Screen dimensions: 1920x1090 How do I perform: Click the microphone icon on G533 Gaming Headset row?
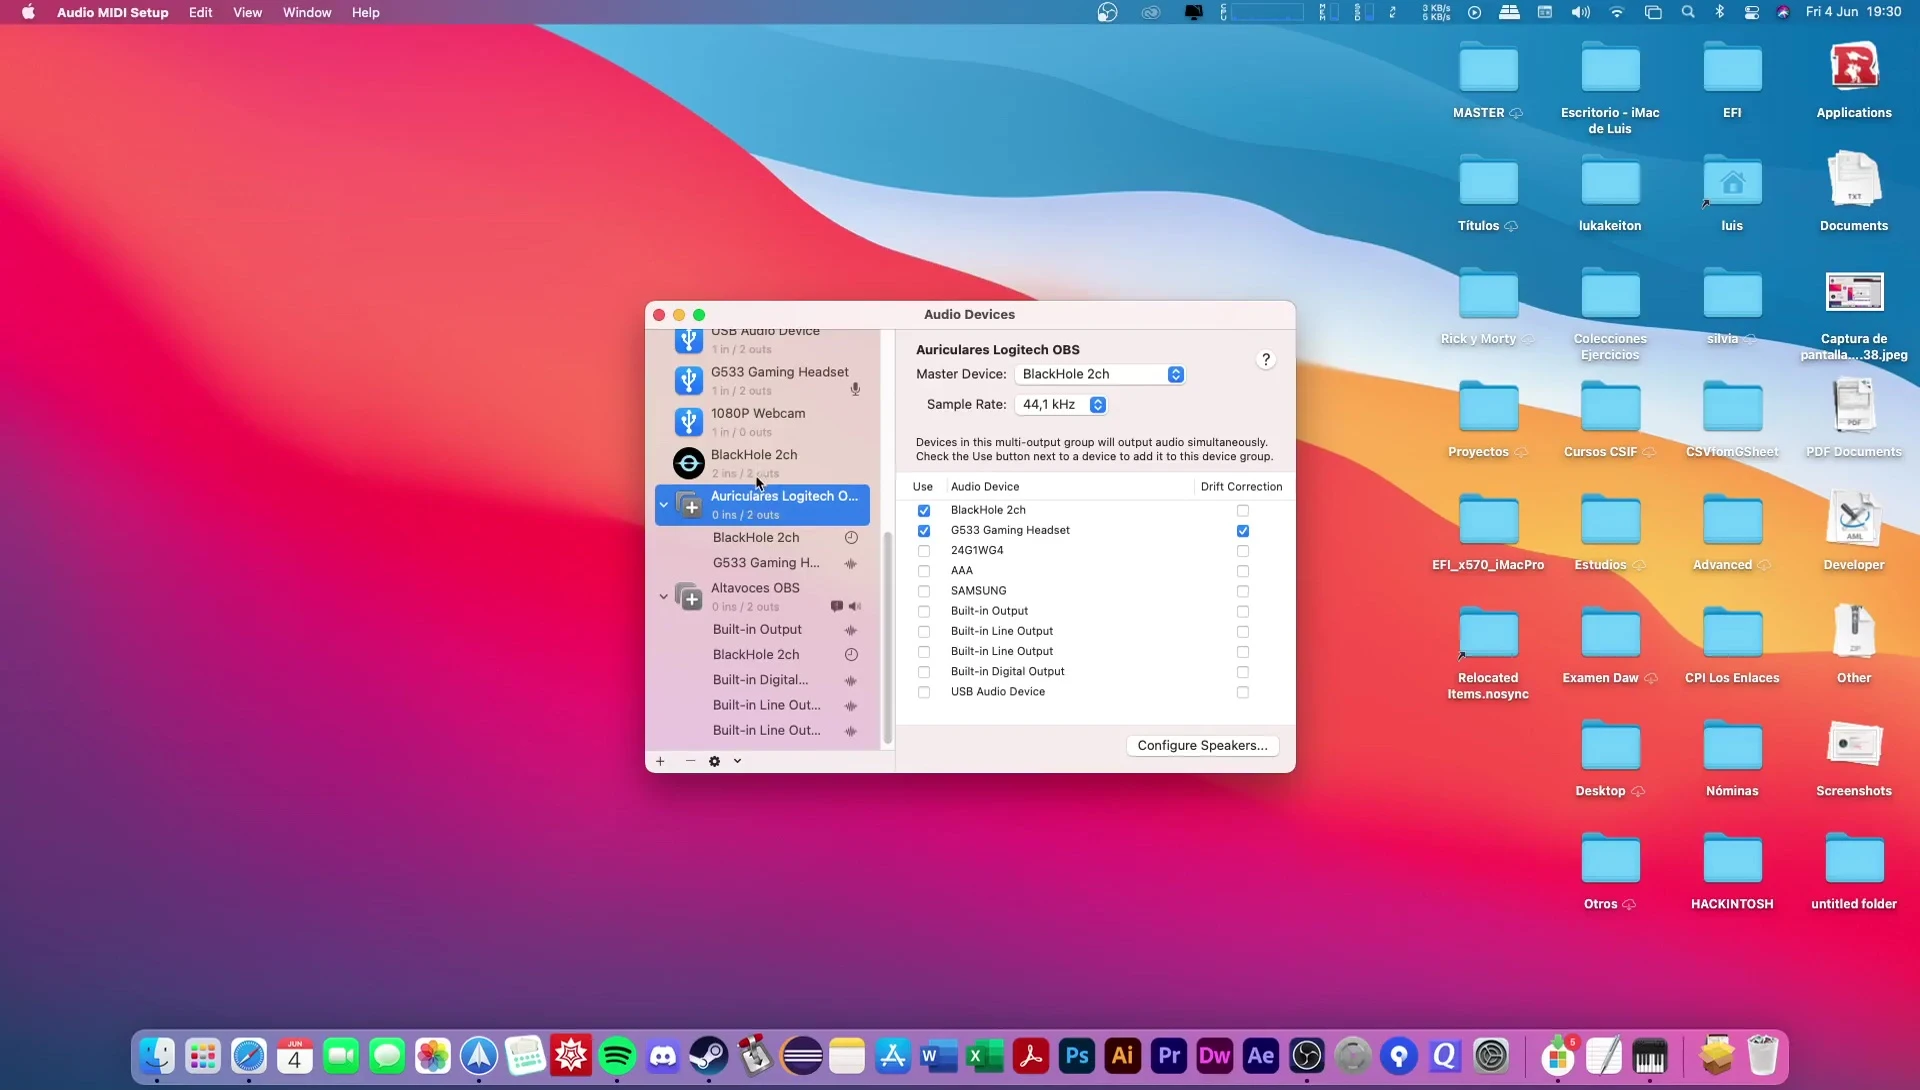855,390
